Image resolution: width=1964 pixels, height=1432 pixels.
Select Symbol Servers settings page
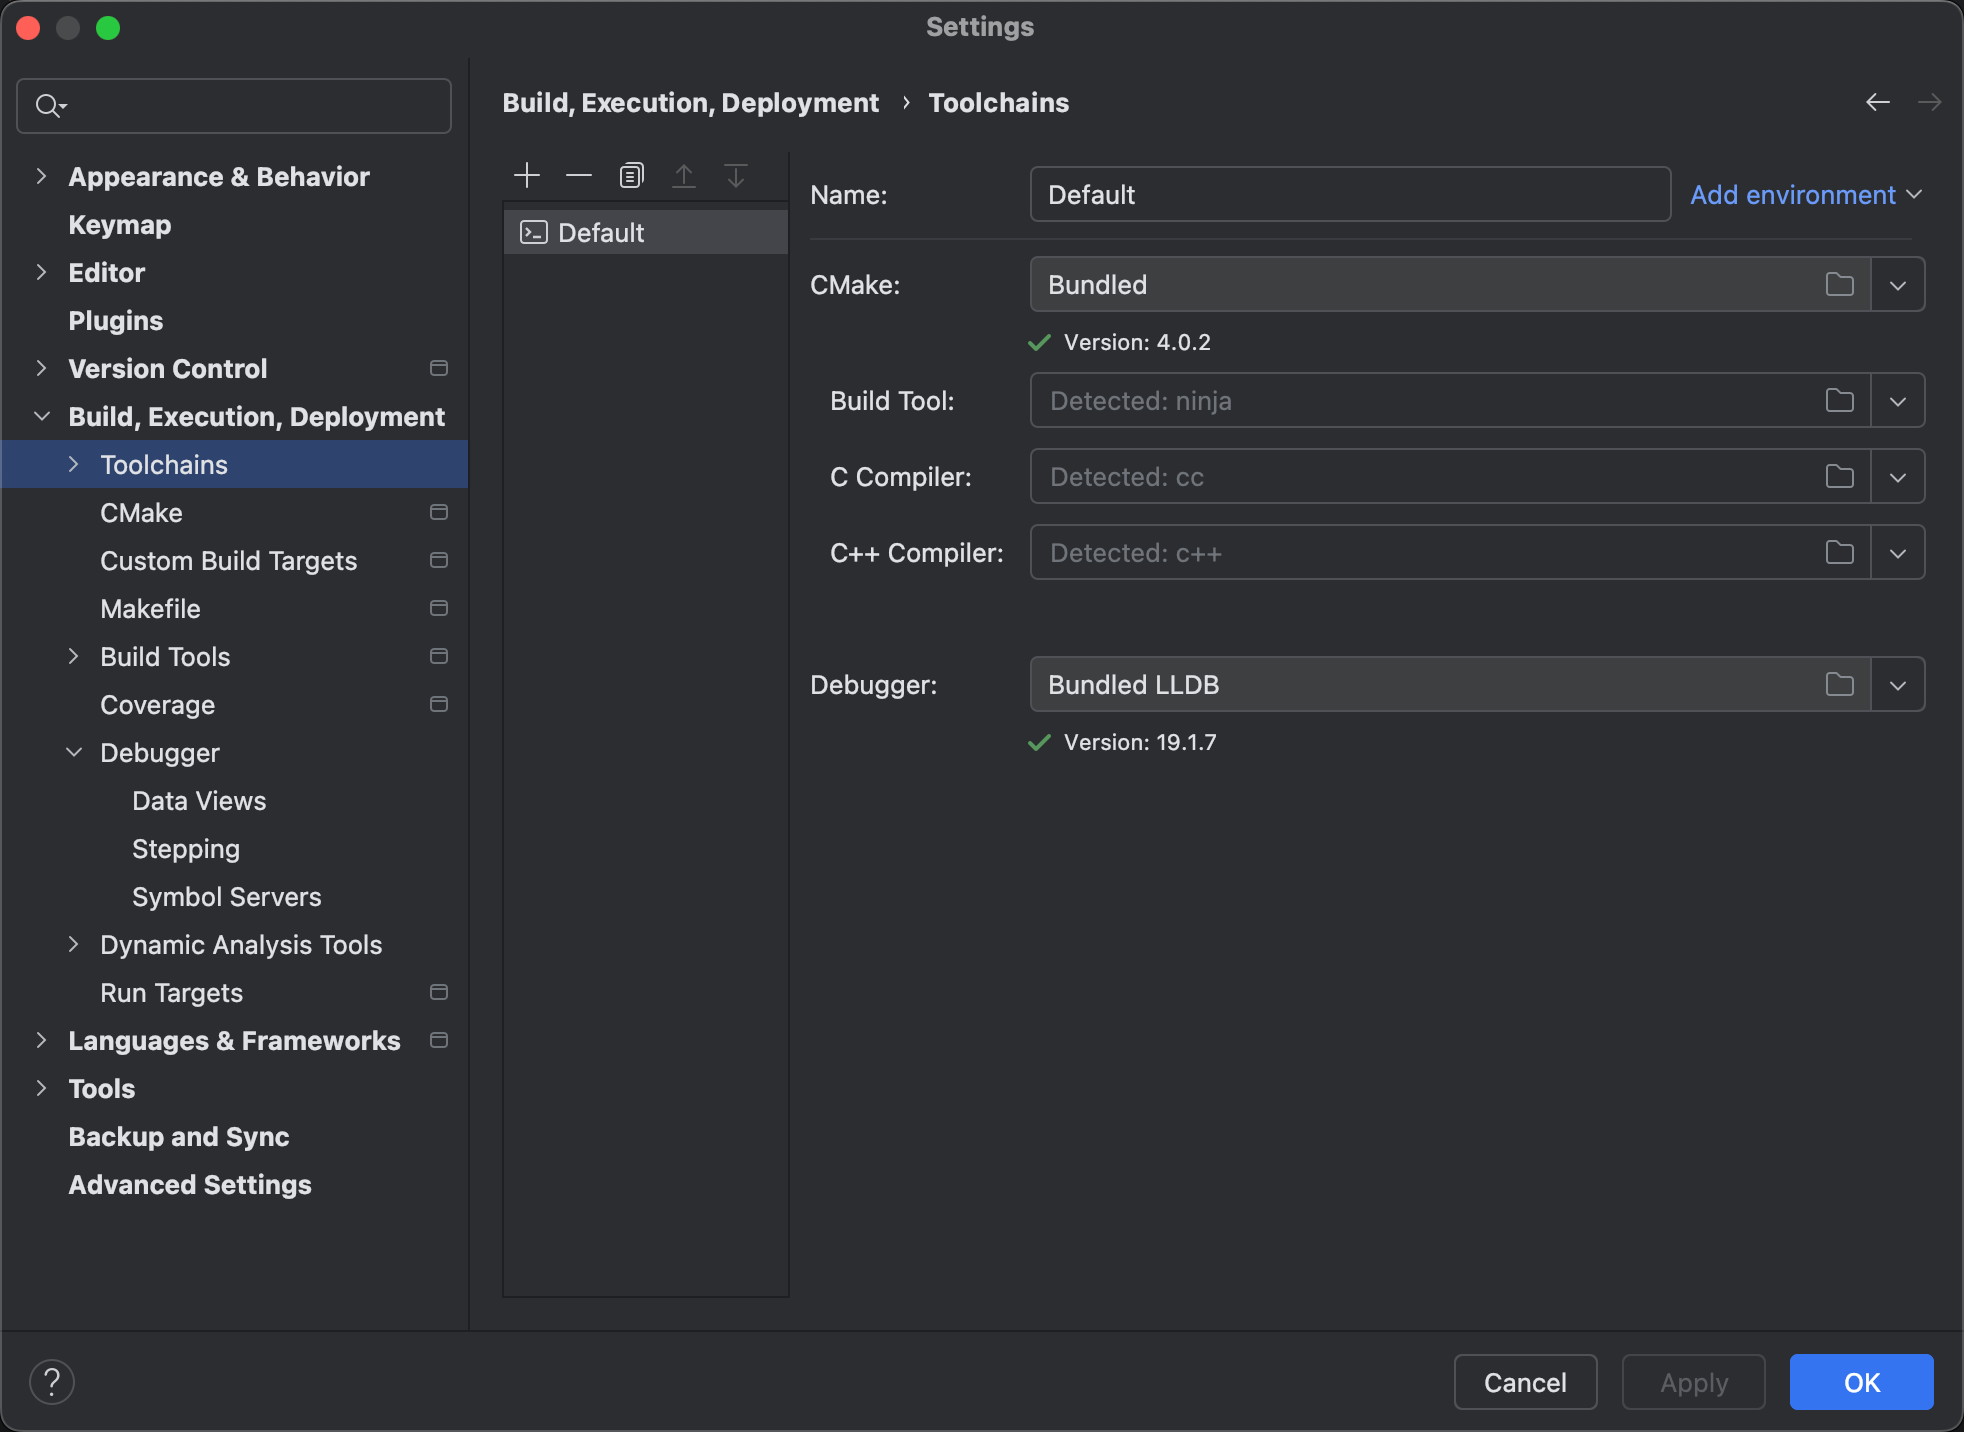(227, 897)
